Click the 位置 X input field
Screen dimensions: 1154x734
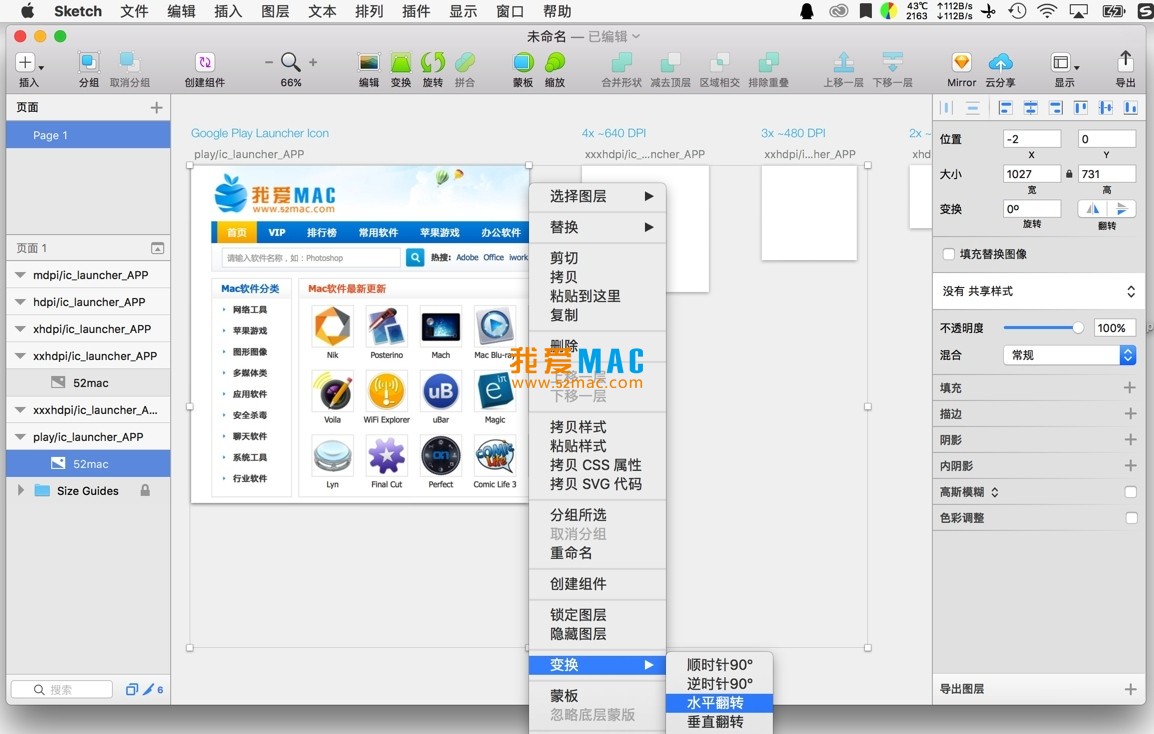tap(1032, 138)
